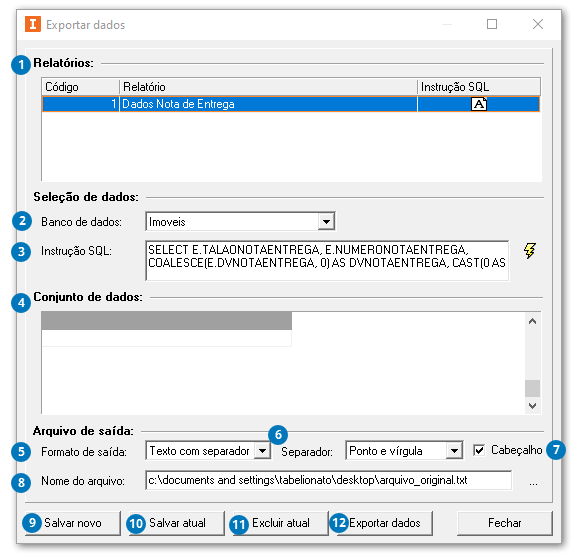Maximize the Exportar dados window

click(492, 24)
